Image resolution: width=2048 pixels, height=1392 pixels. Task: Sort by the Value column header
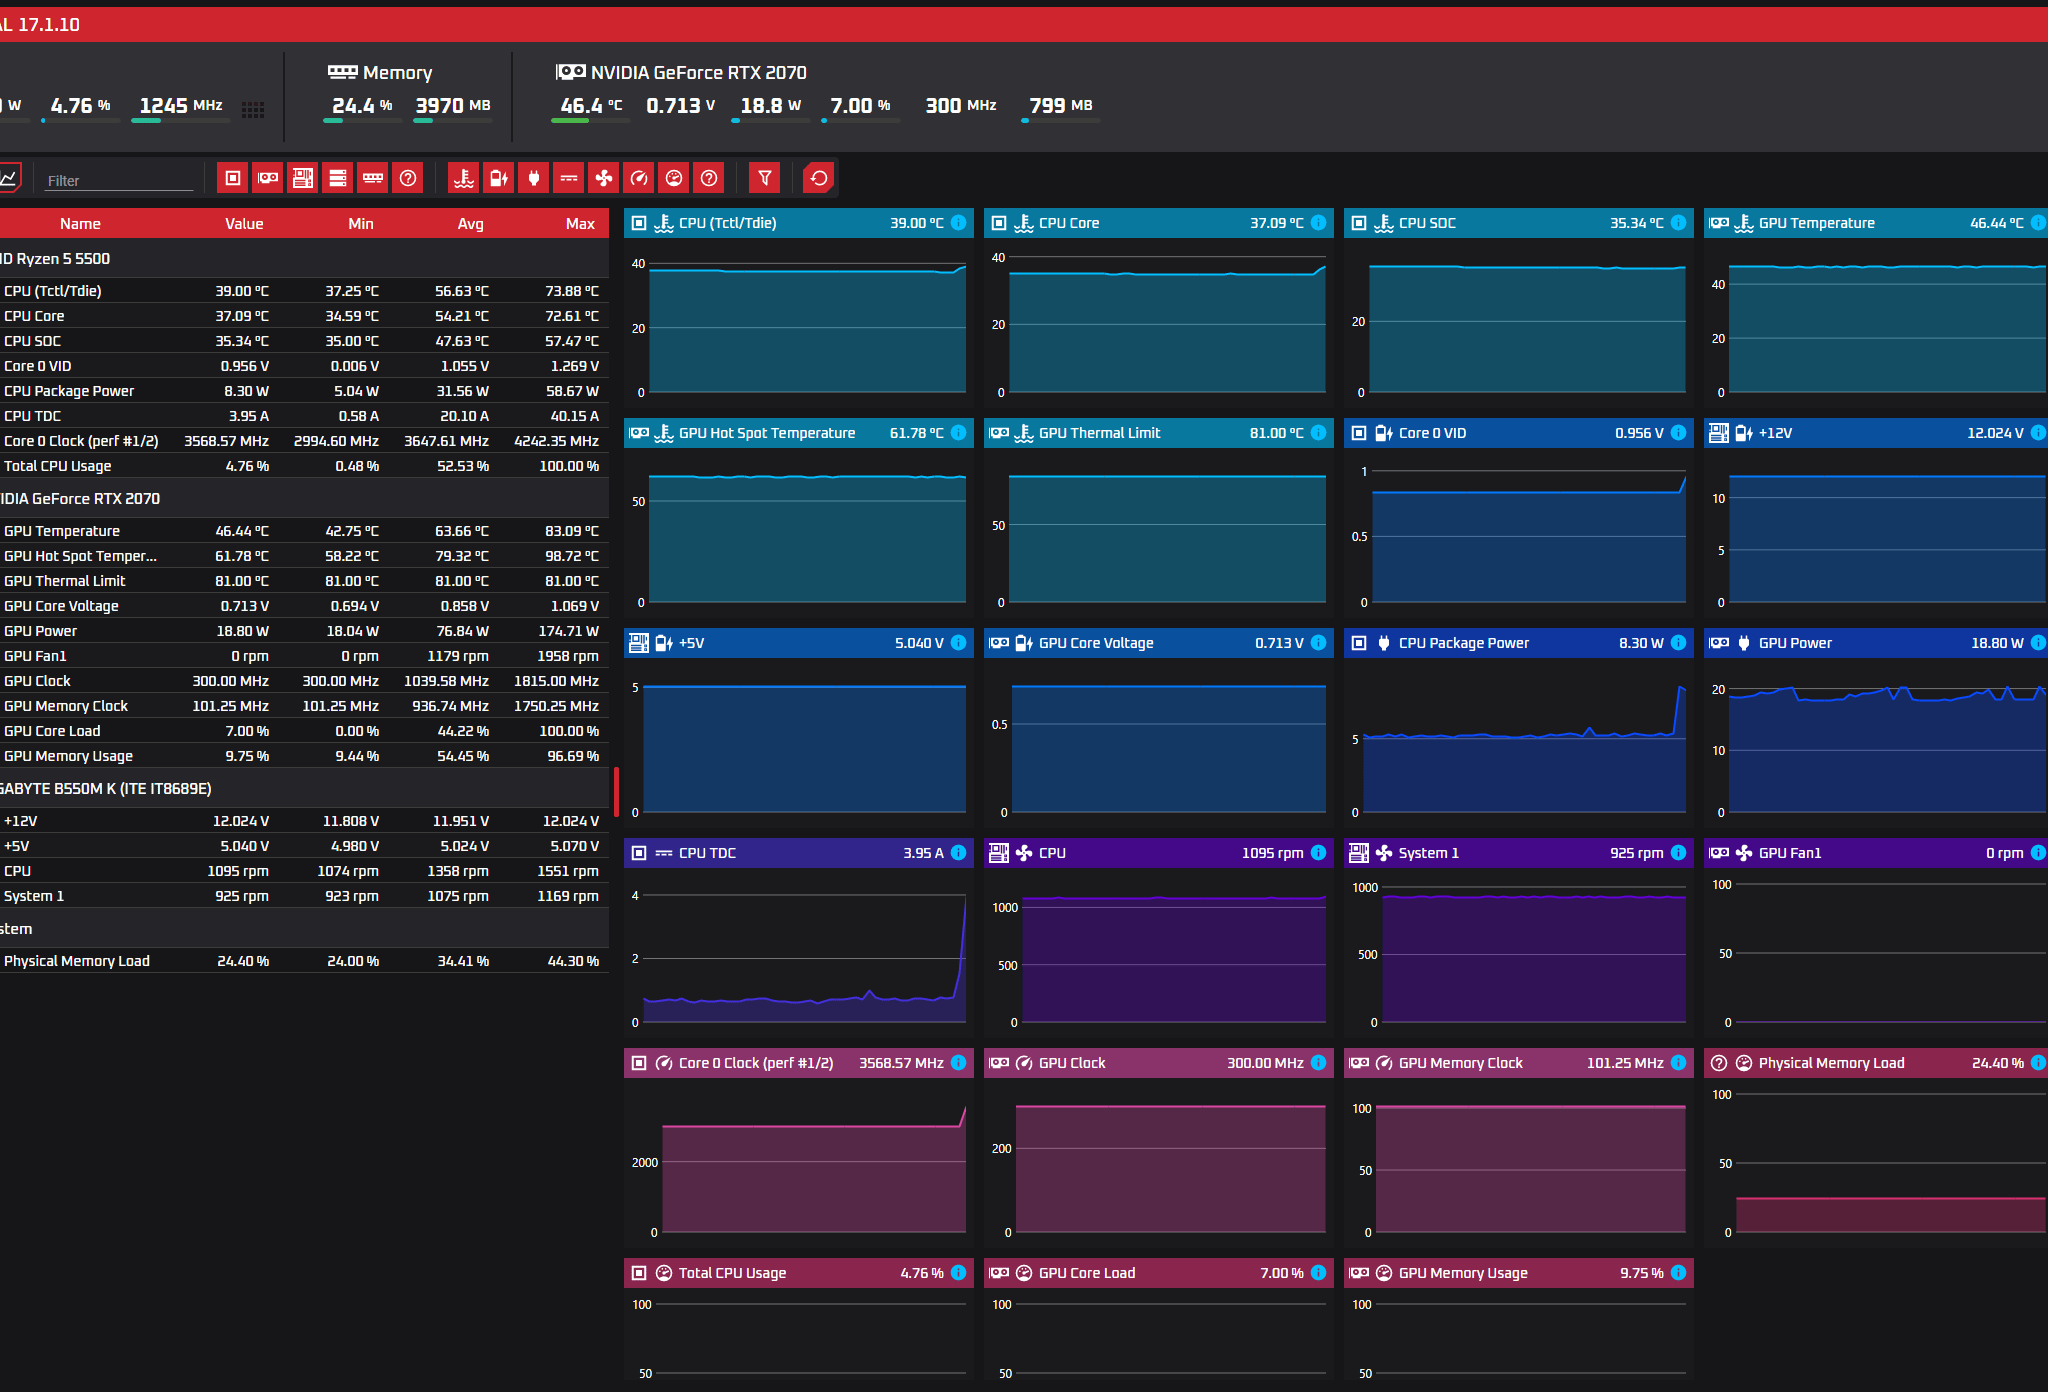pyautogui.click(x=244, y=224)
